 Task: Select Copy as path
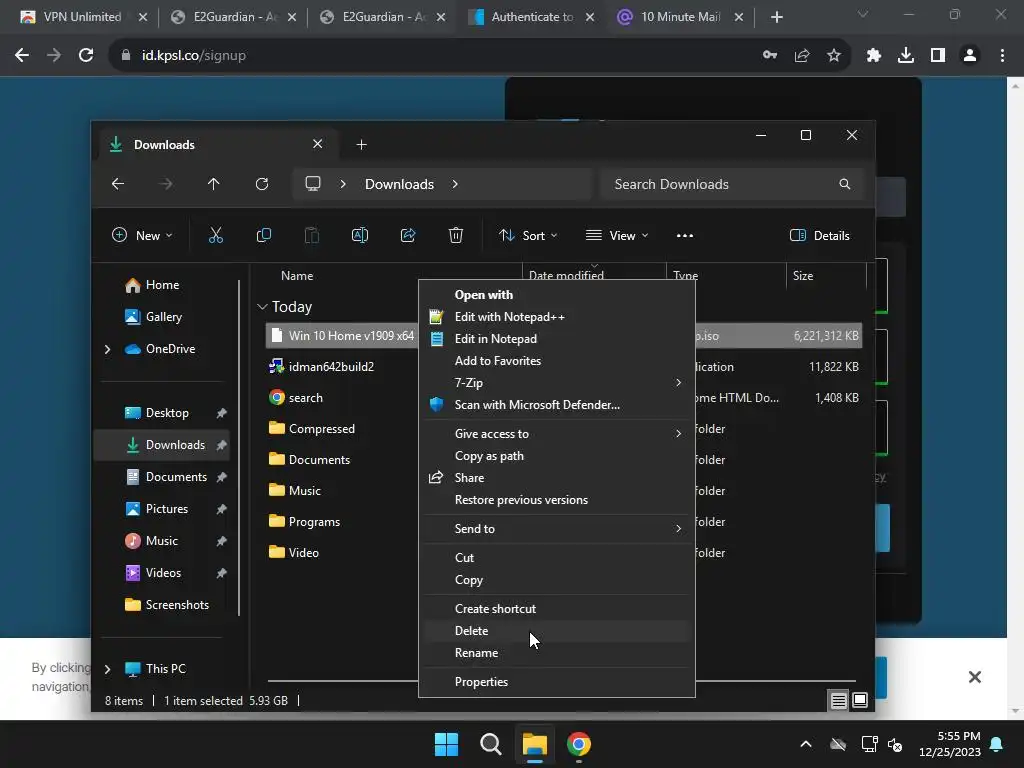point(556,456)
